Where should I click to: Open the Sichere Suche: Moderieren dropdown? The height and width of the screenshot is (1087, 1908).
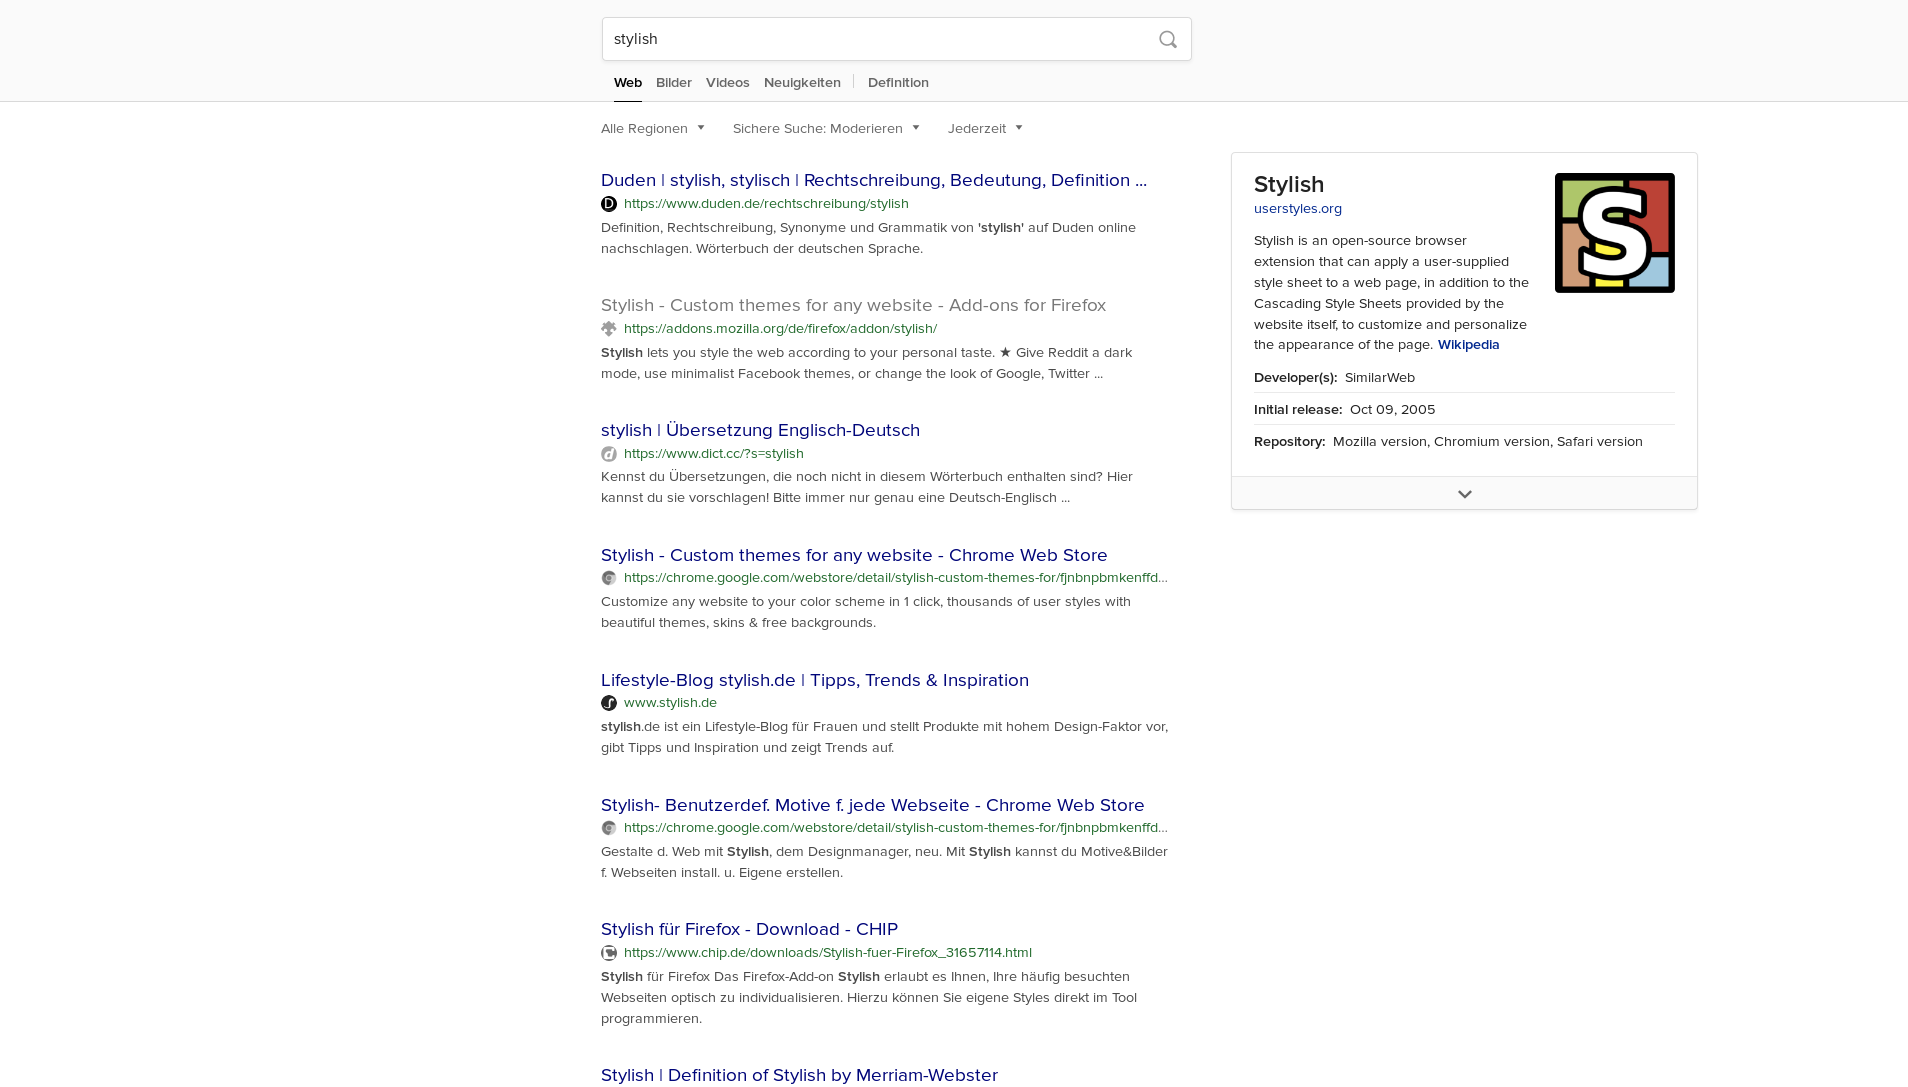[826, 128]
